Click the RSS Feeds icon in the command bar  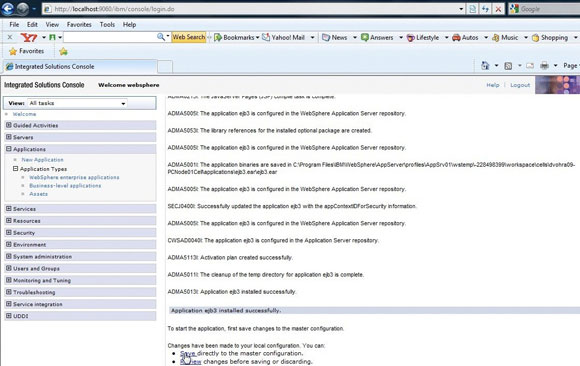coord(508,66)
